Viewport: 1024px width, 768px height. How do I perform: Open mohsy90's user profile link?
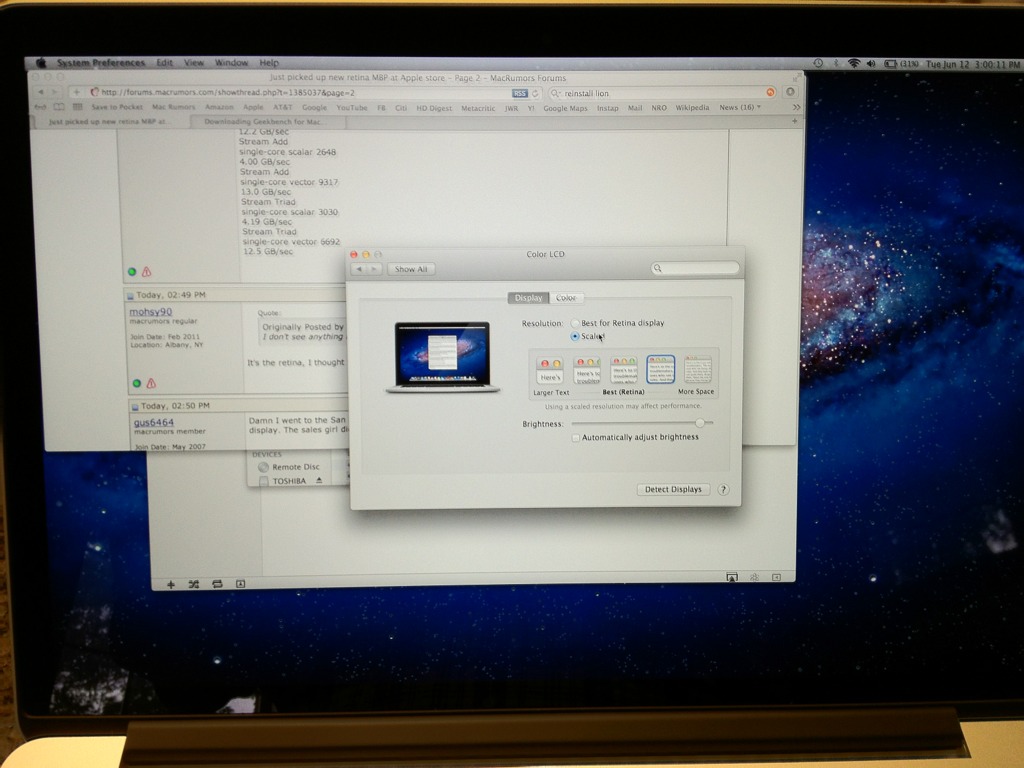pos(150,312)
